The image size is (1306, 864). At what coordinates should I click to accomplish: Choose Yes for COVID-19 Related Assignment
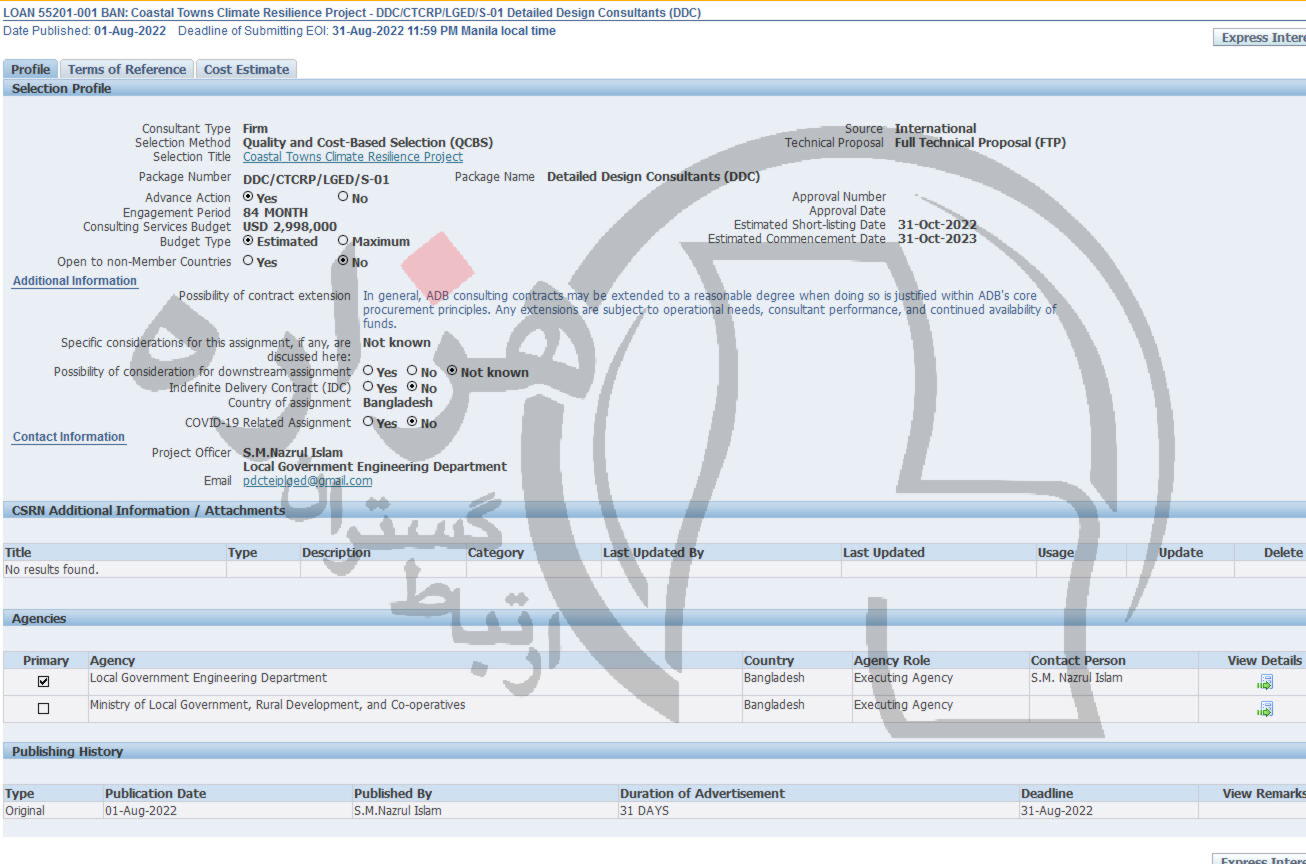pos(368,422)
